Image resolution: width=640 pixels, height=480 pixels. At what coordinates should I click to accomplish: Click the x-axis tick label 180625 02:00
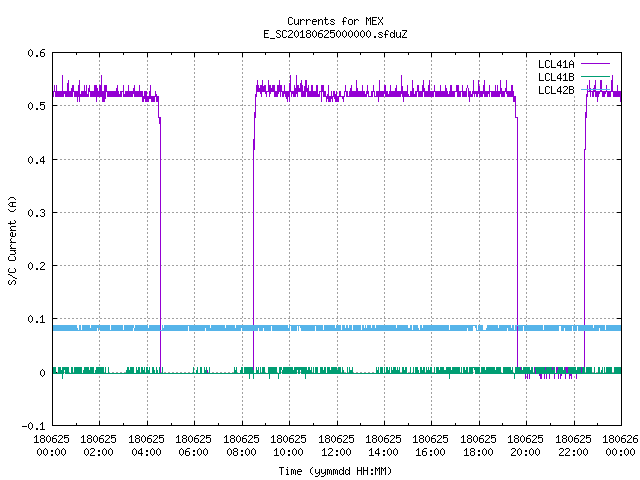click(x=98, y=446)
